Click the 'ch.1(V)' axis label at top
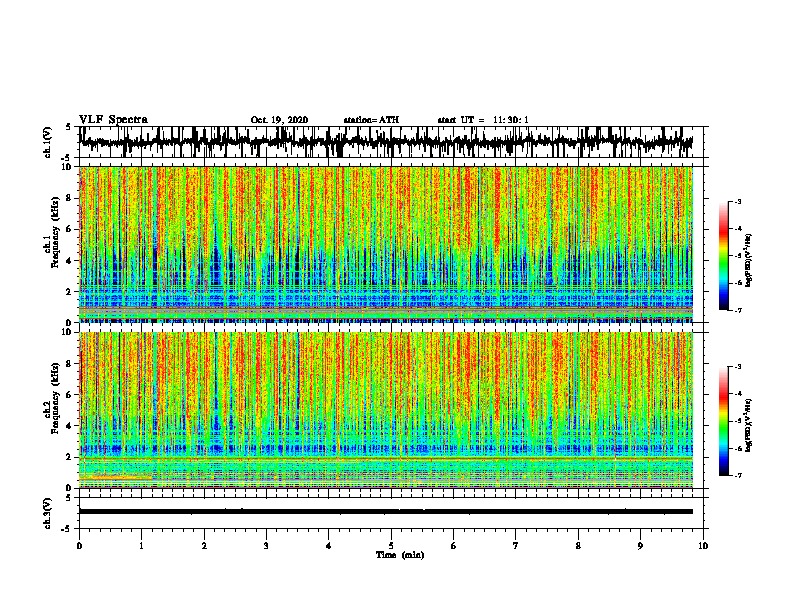Viewport: 792px width, 612px height. tap(47, 142)
